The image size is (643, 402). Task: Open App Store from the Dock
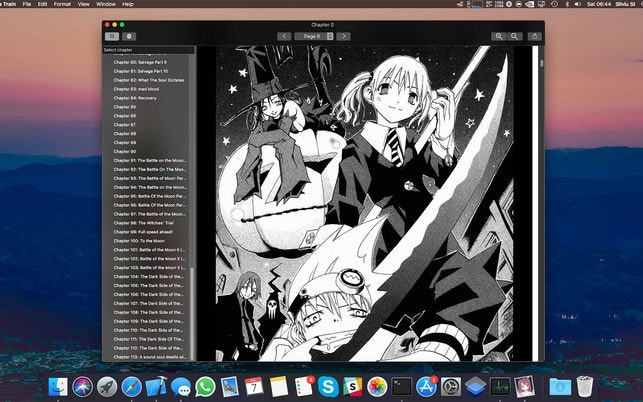(x=426, y=386)
